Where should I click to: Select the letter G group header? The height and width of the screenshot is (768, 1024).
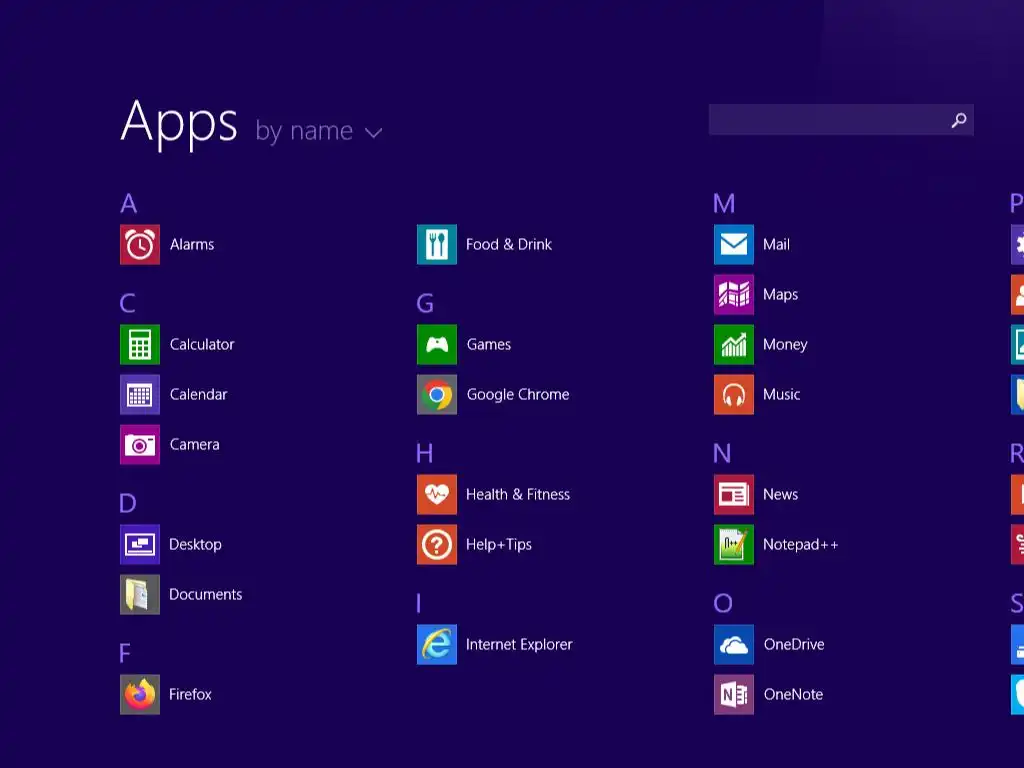(x=425, y=304)
